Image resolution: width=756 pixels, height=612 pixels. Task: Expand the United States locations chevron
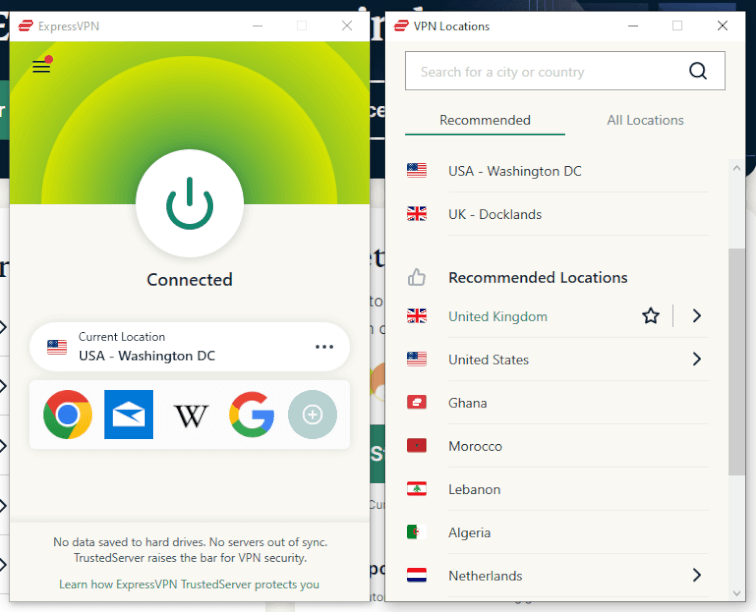coord(696,359)
